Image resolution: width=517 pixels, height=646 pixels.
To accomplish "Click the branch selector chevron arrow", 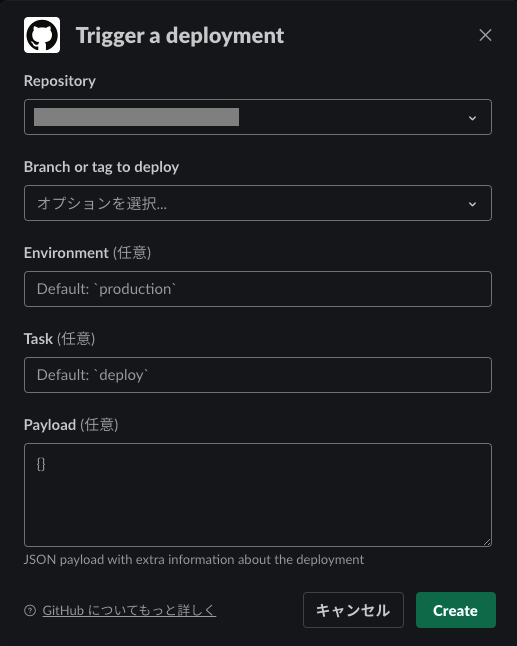I will tap(473, 204).
